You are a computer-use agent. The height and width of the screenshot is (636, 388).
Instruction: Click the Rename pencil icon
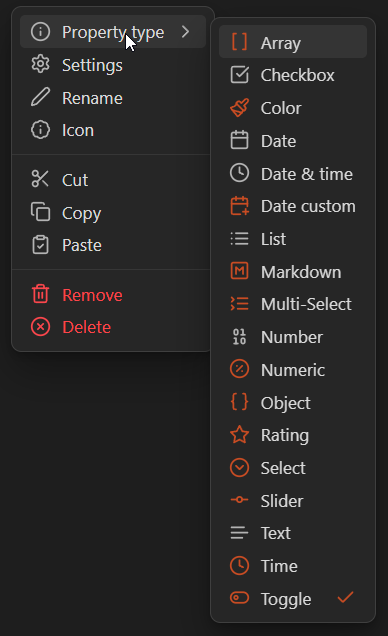coord(41,97)
